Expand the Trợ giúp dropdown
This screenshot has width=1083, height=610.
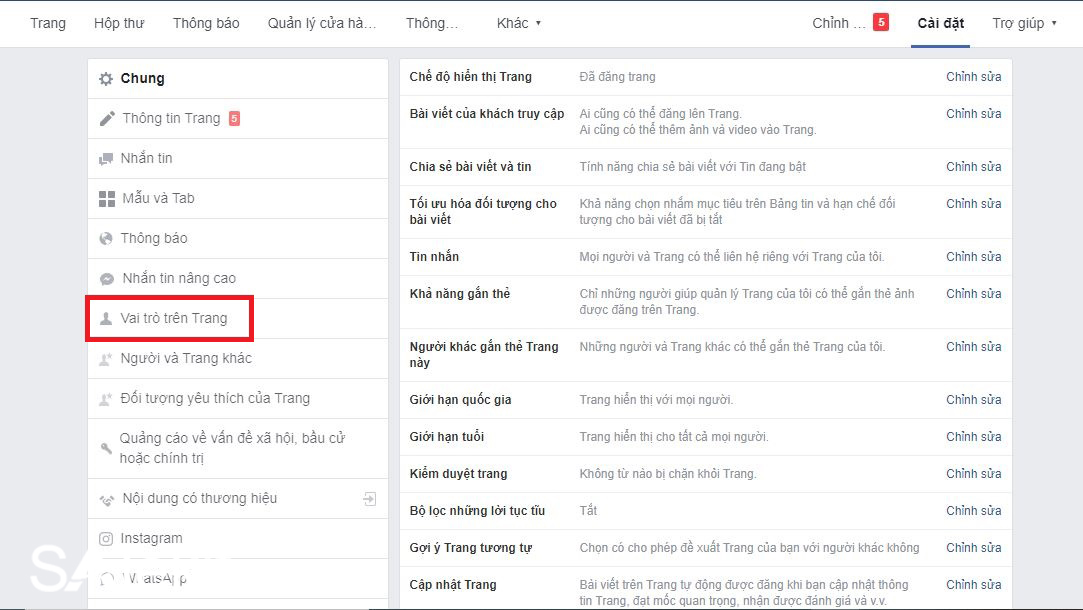point(1024,22)
